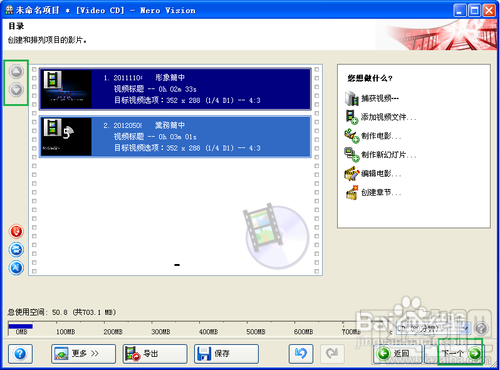
Task: Click 捕获视频 capture video link text
Action: 380,98
